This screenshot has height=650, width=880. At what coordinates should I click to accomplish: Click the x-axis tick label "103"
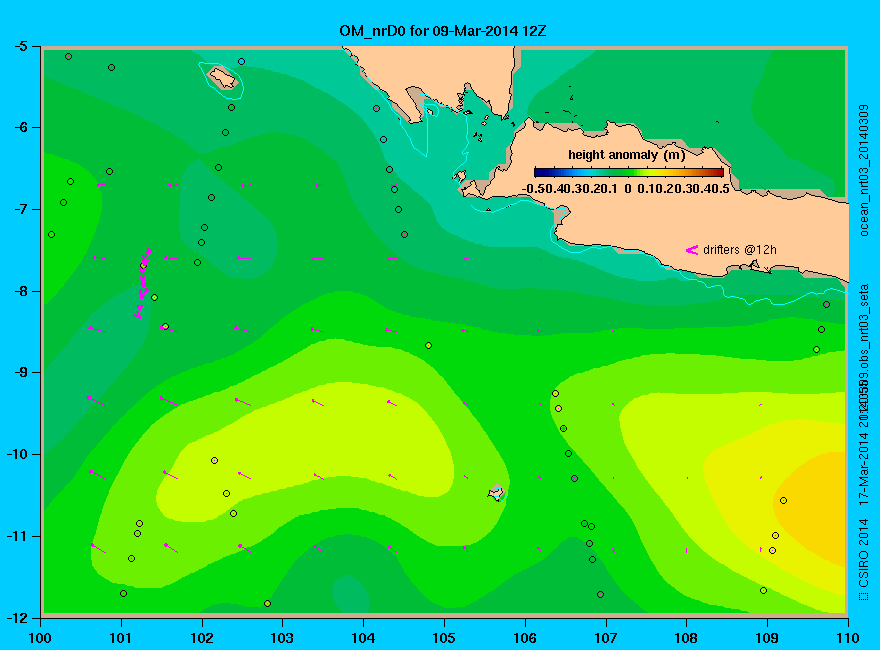(x=282, y=638)
